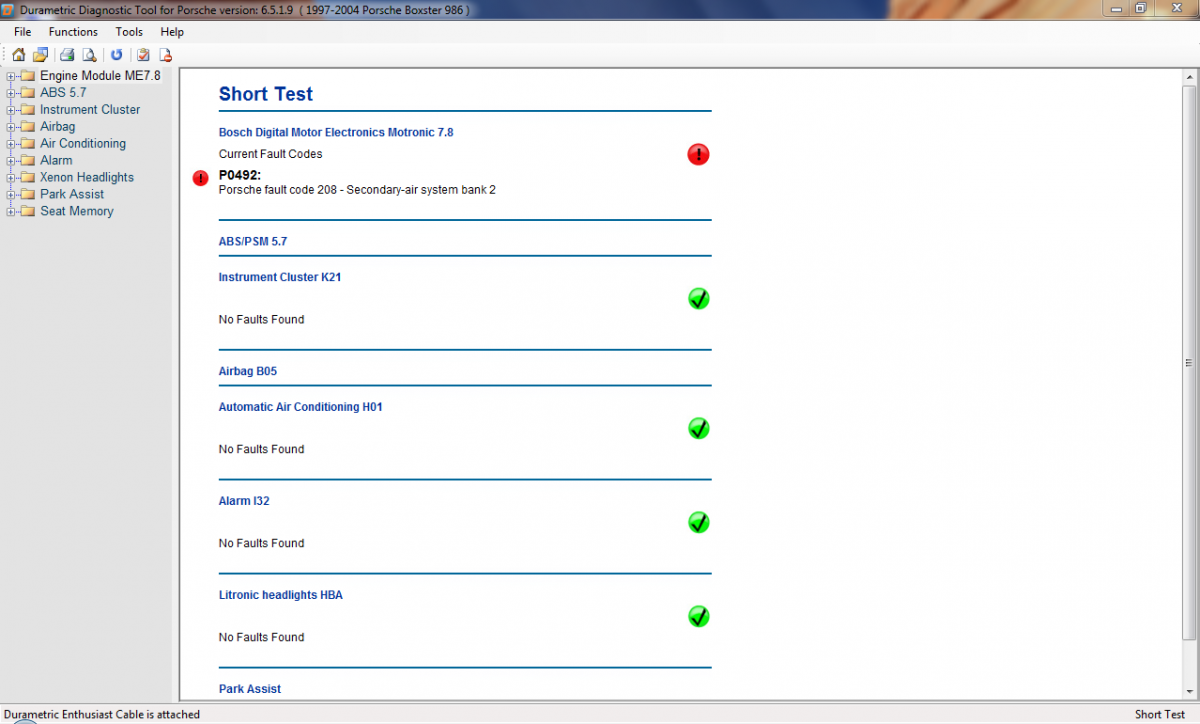Expand the Seat Memory tree node
Viewport: 1200px width, 724px height.
coord(11,212)
